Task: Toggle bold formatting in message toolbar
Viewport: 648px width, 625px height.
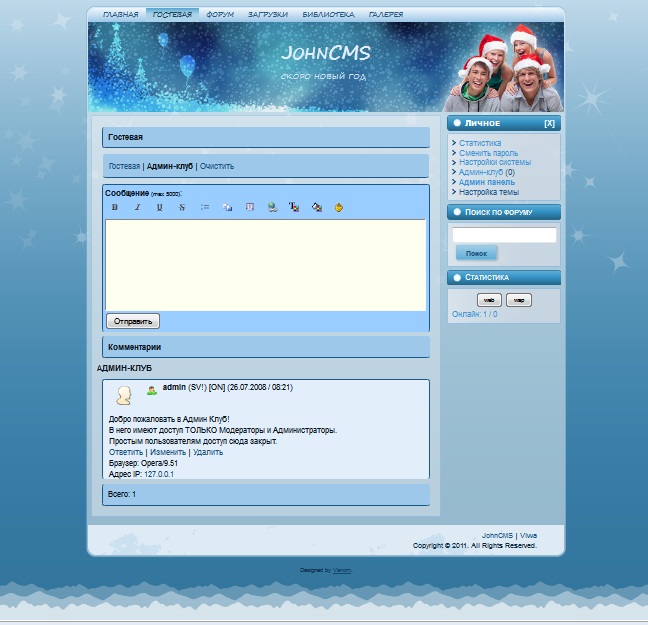Action: [114, 207]
